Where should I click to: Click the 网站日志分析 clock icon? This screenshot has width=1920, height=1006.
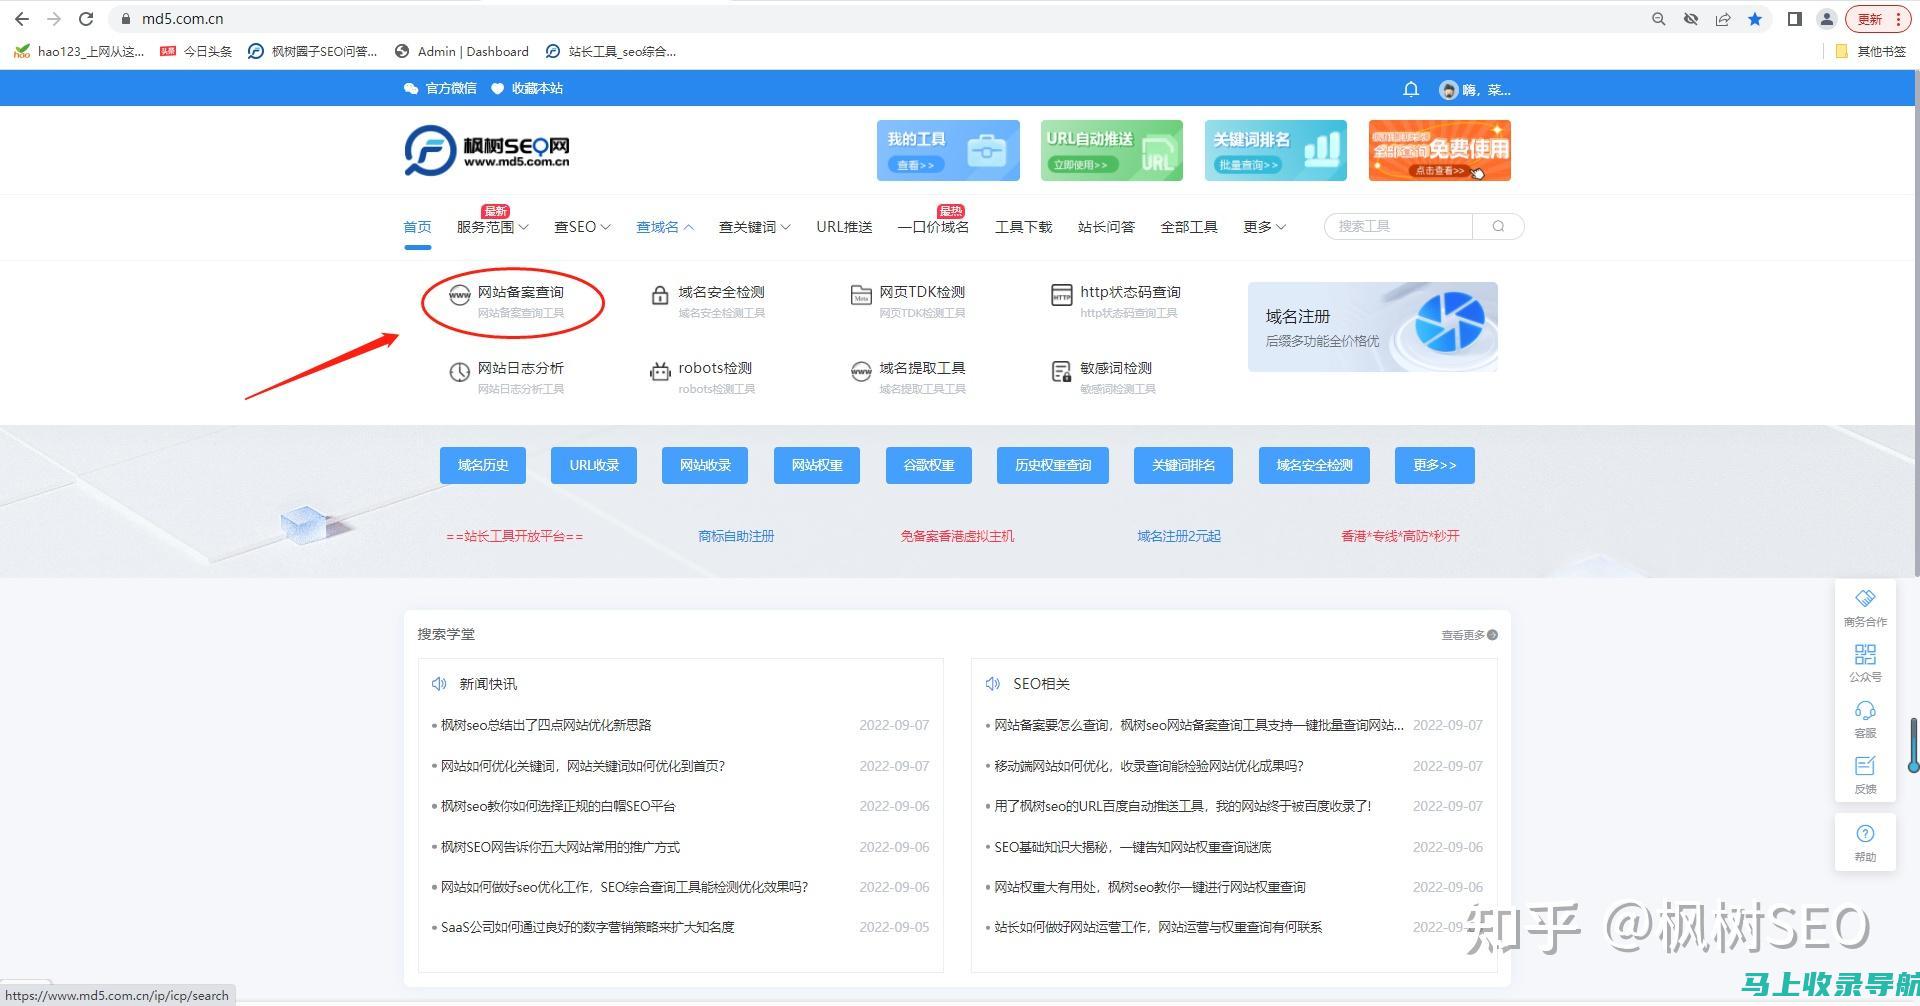(459, 372)
